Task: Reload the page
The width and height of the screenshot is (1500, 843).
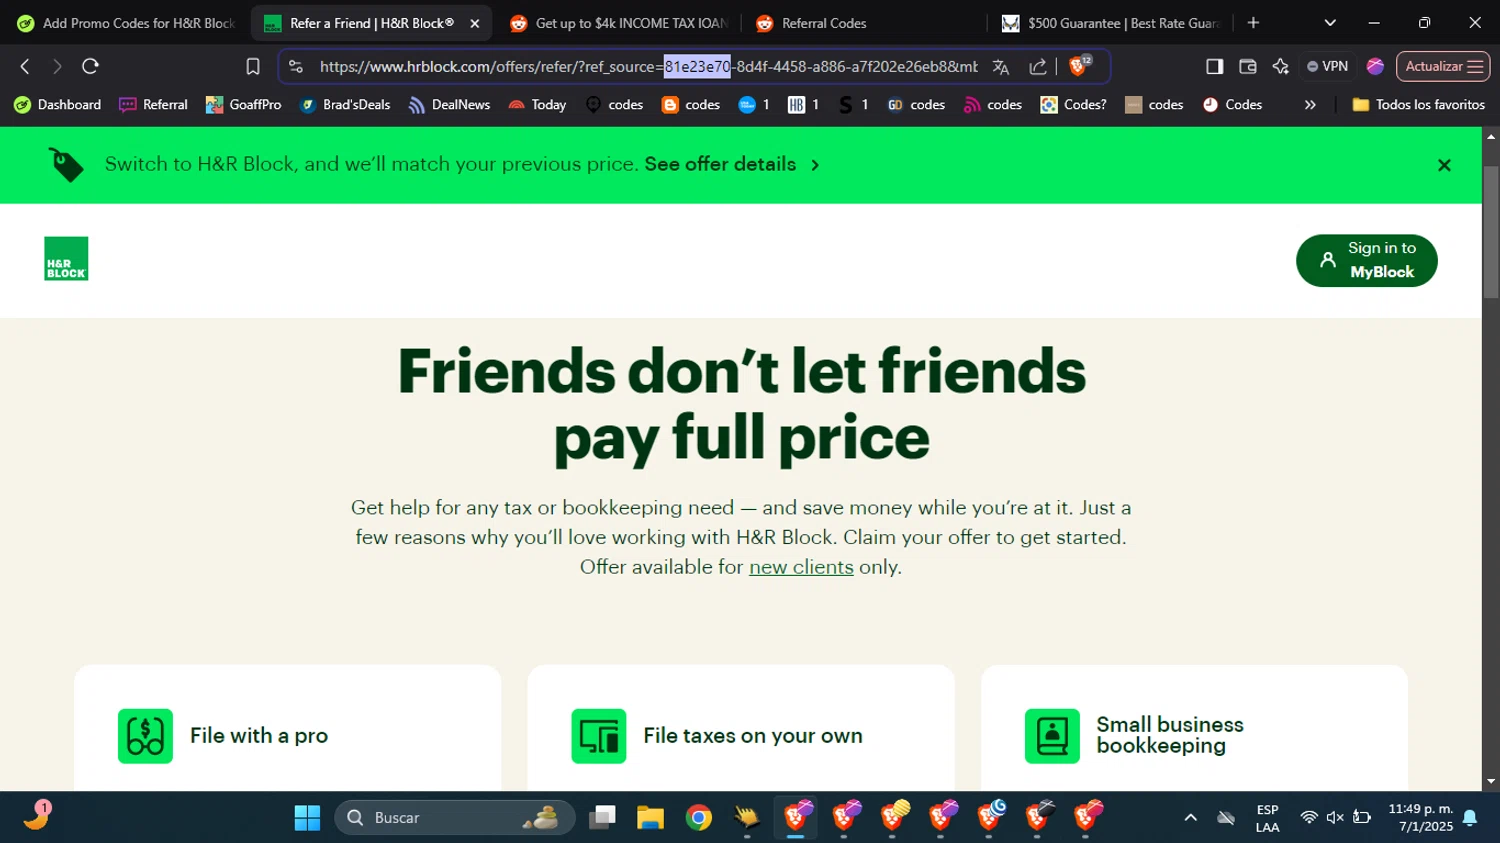Action: click(90, 66)
